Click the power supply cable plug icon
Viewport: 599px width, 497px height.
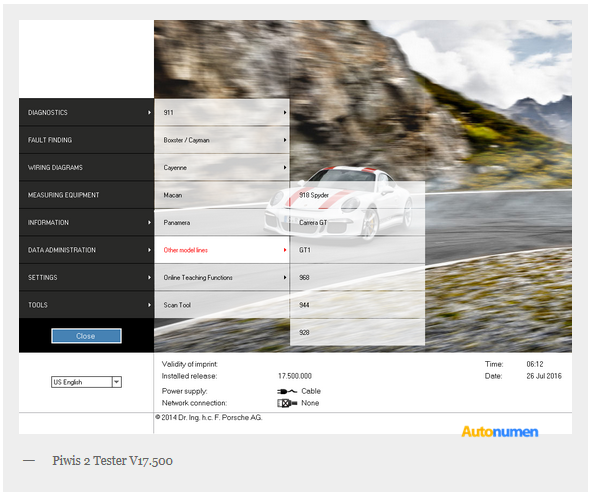287,391
